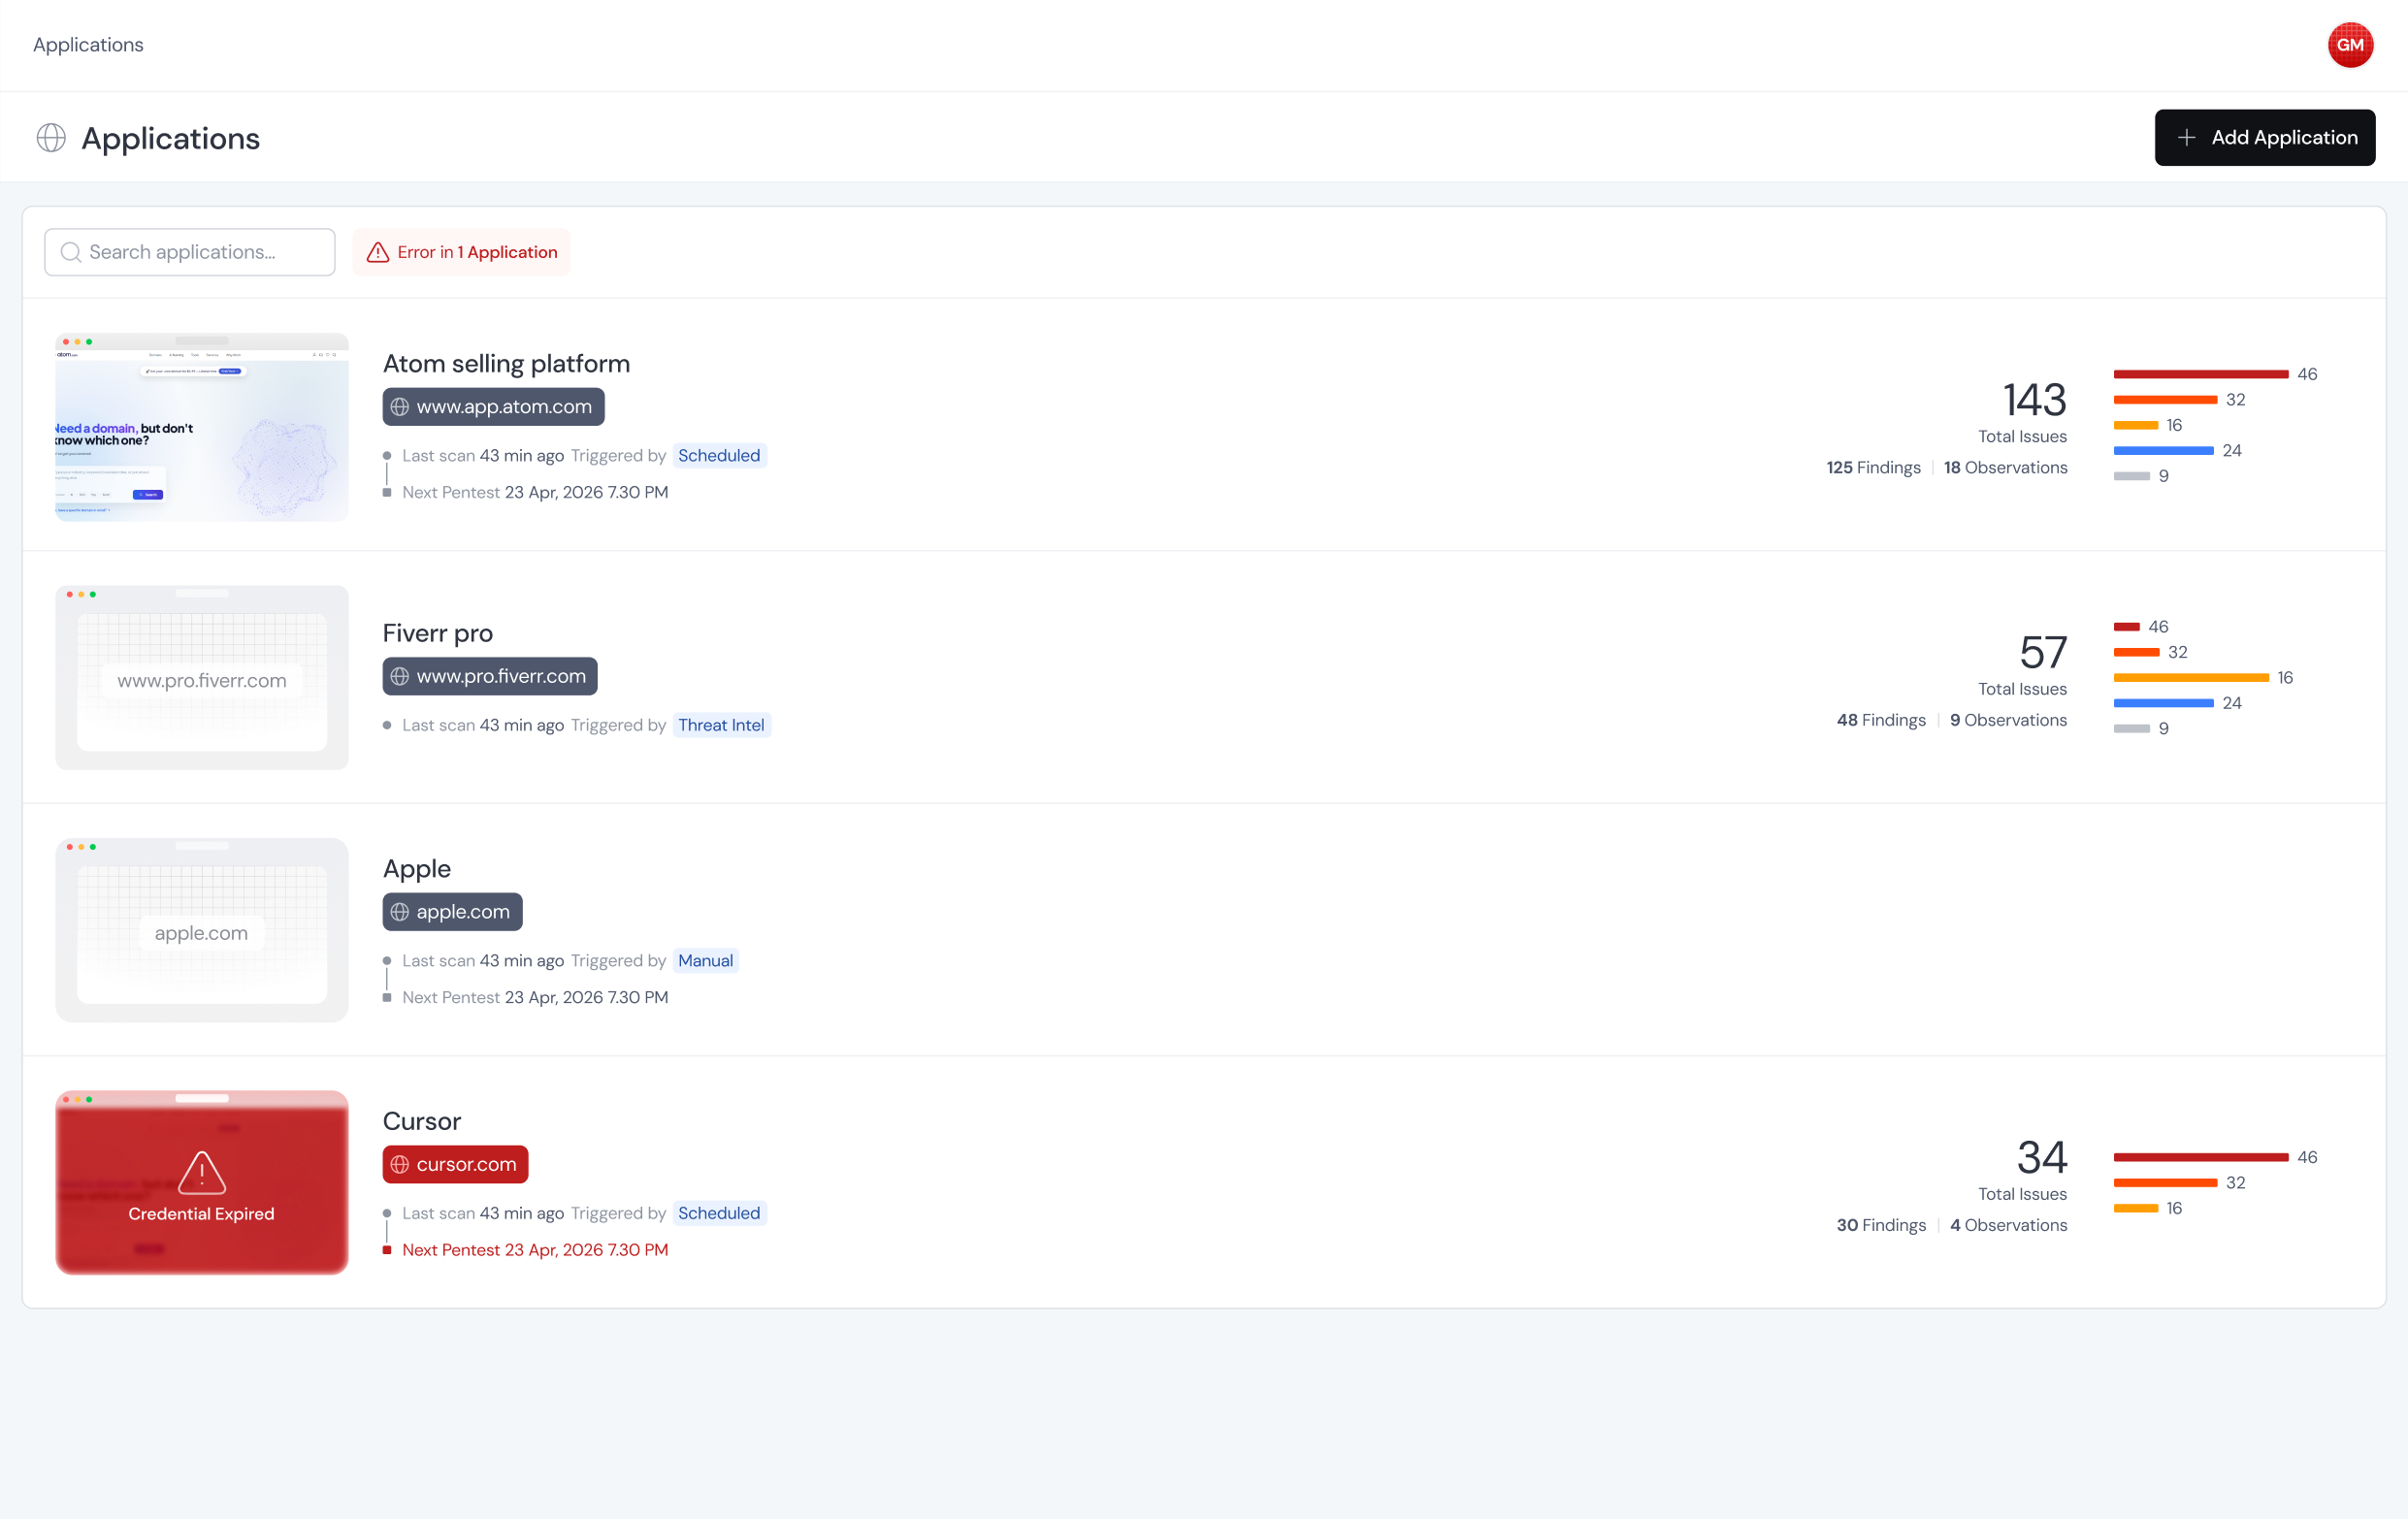Click globe icon in cursor.com chip
The image size is (2408, 1519).
(400, 1165)
